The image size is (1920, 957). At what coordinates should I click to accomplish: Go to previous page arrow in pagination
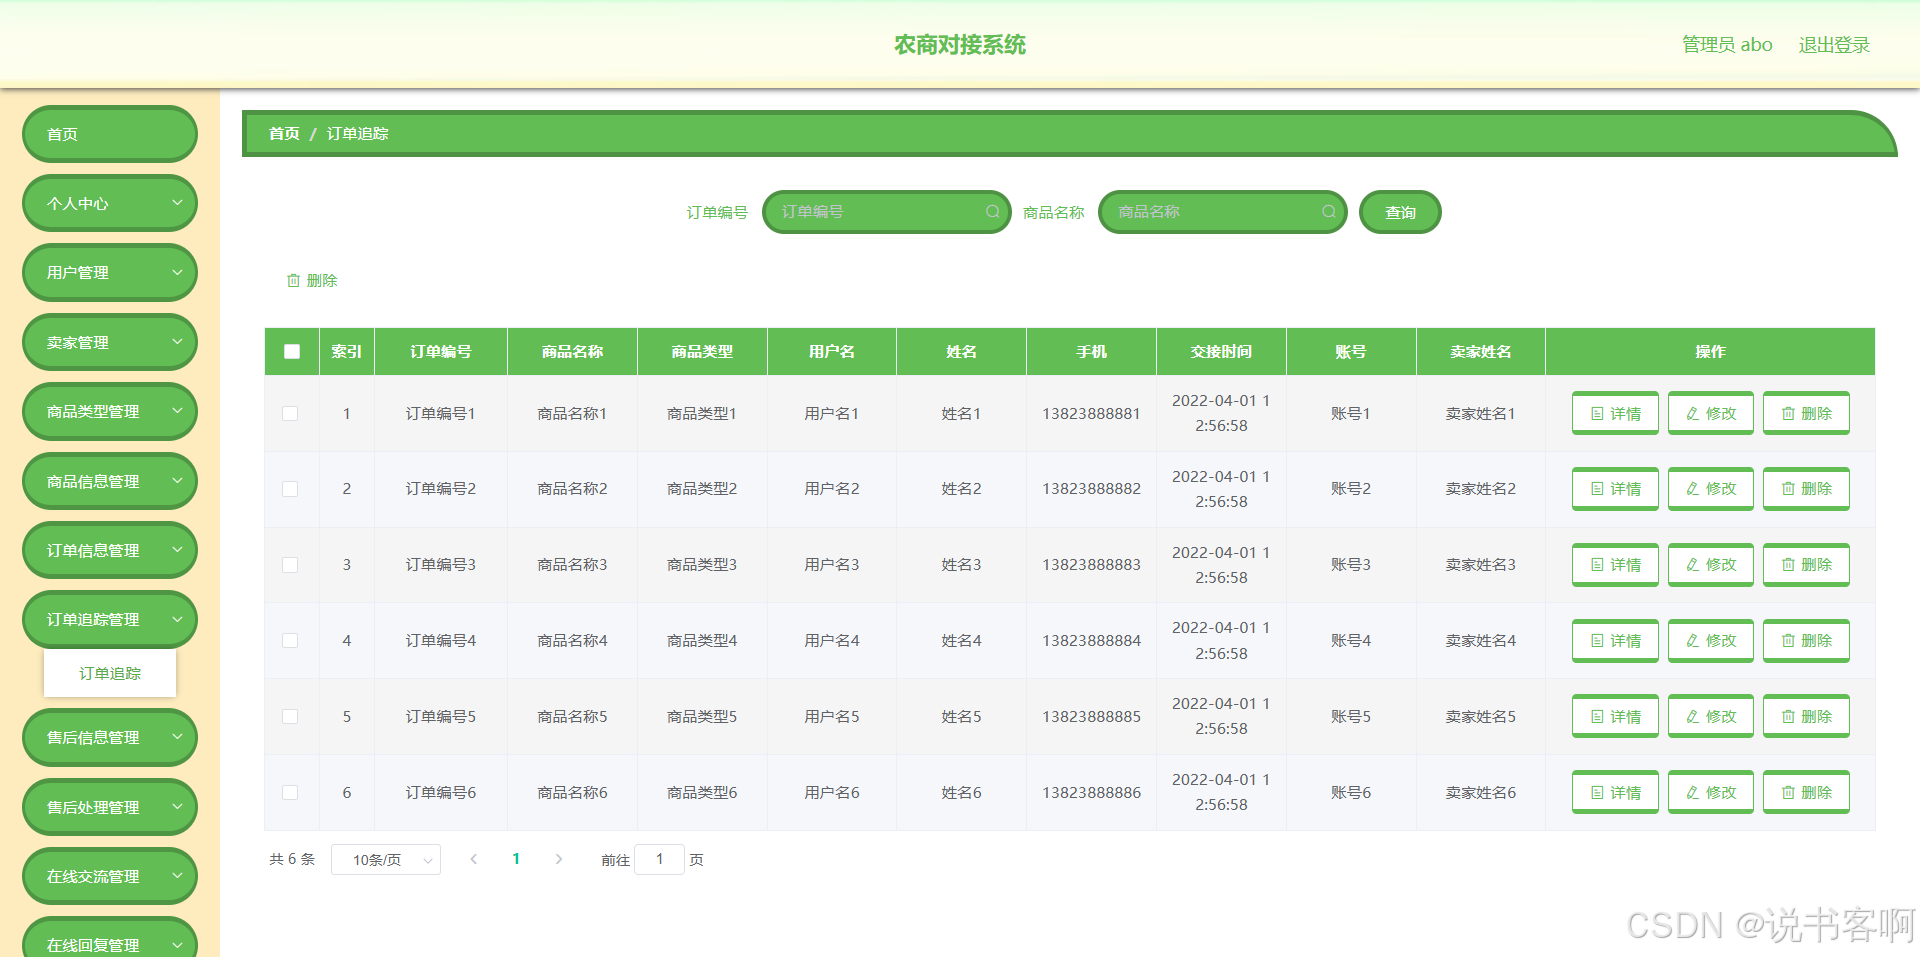pyautogui.click(x=474, y=859)
